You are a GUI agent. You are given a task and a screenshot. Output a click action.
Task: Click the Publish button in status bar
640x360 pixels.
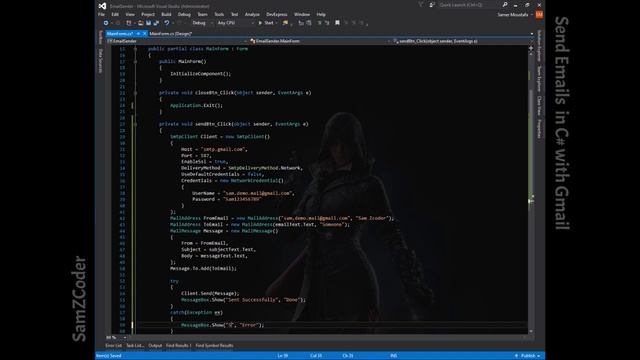tap(528, 356)
